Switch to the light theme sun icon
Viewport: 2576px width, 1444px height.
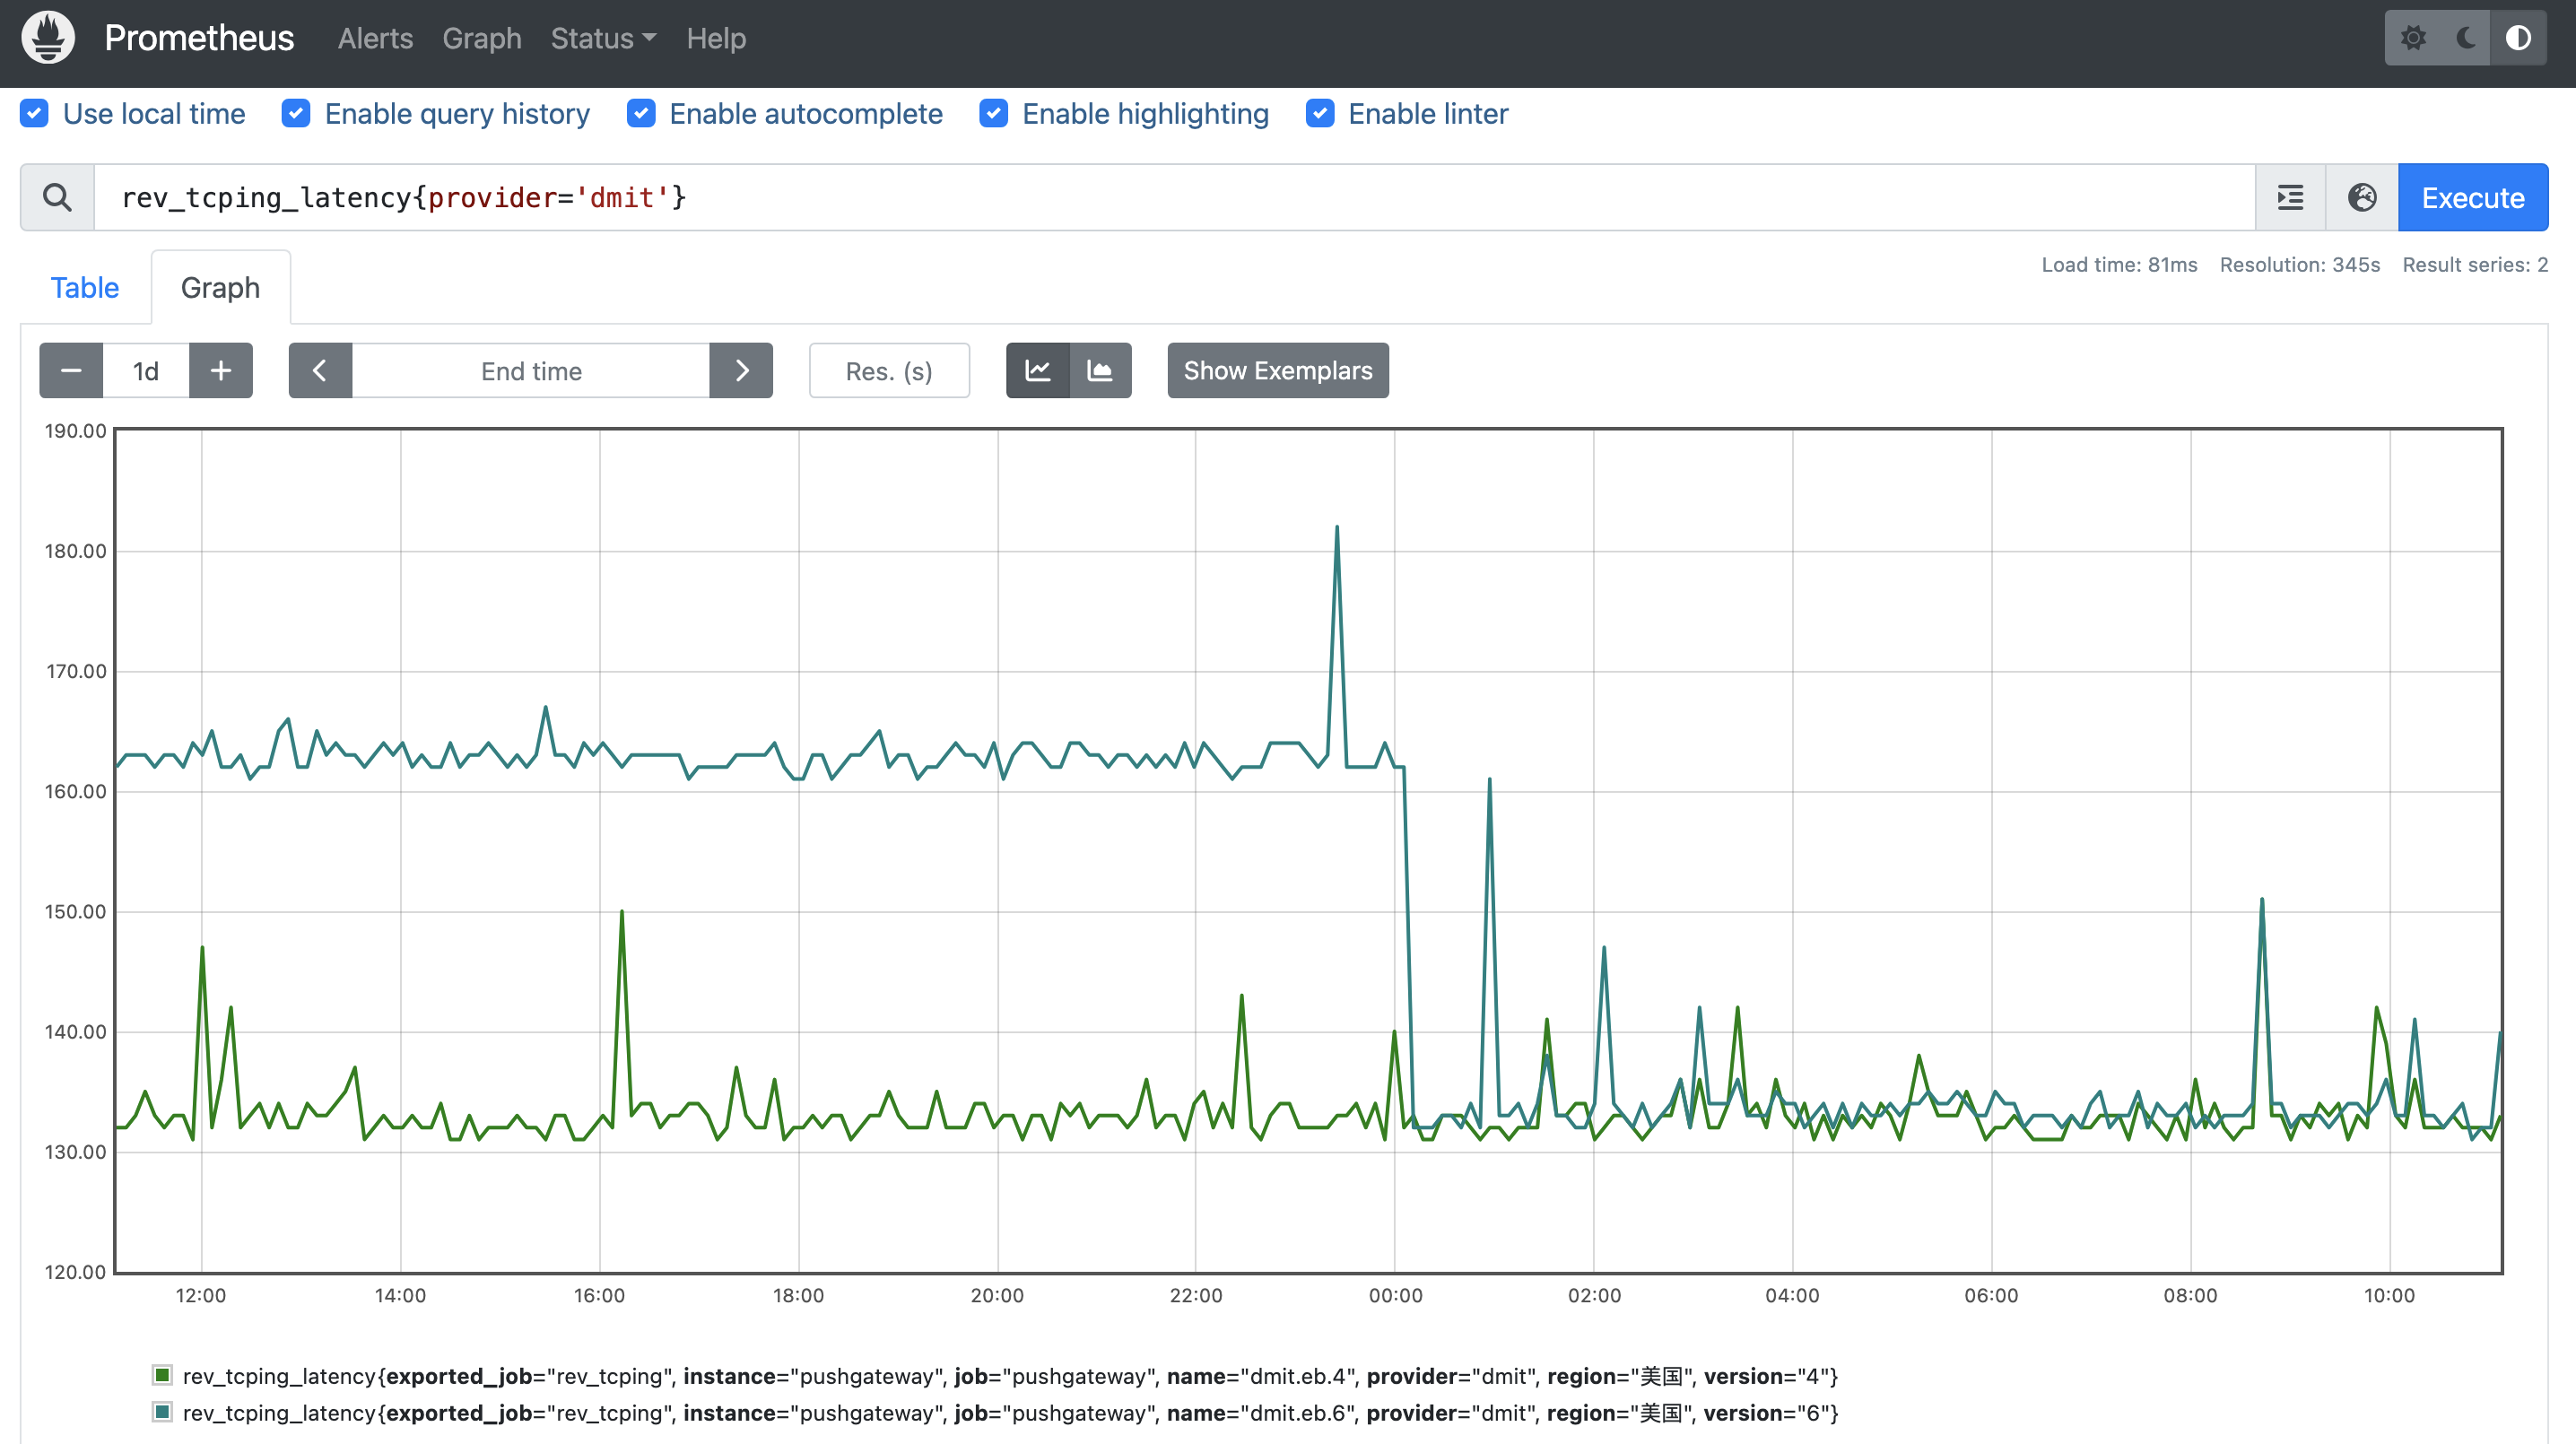click(x=2413, y=38)
